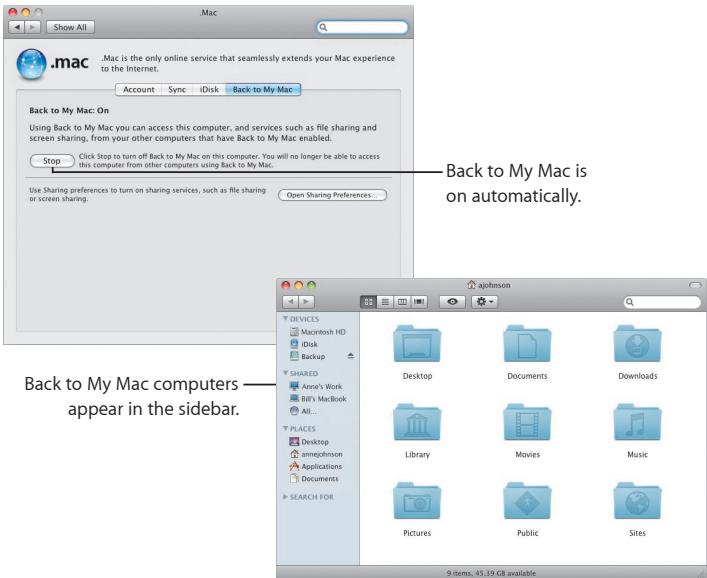Switch to the Sync tab

(x=177, y=89)
